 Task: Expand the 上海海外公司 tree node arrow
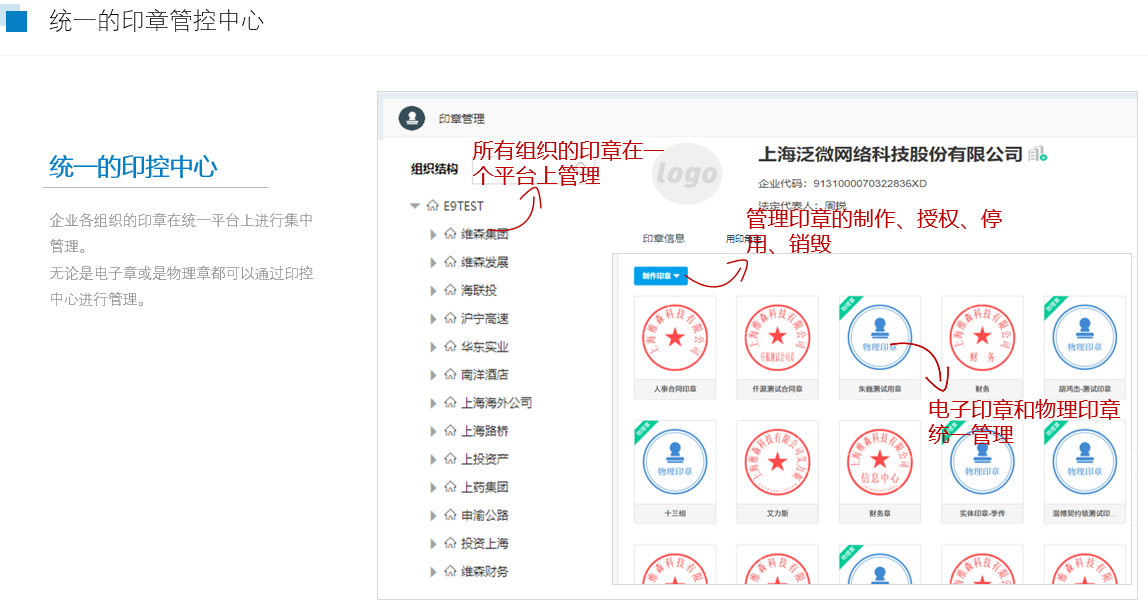(433, 403)
